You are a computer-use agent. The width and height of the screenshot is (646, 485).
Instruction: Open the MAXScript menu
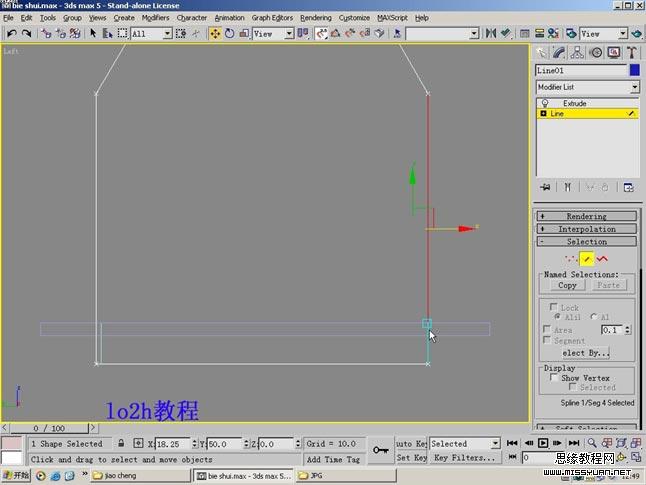point(392,18)
